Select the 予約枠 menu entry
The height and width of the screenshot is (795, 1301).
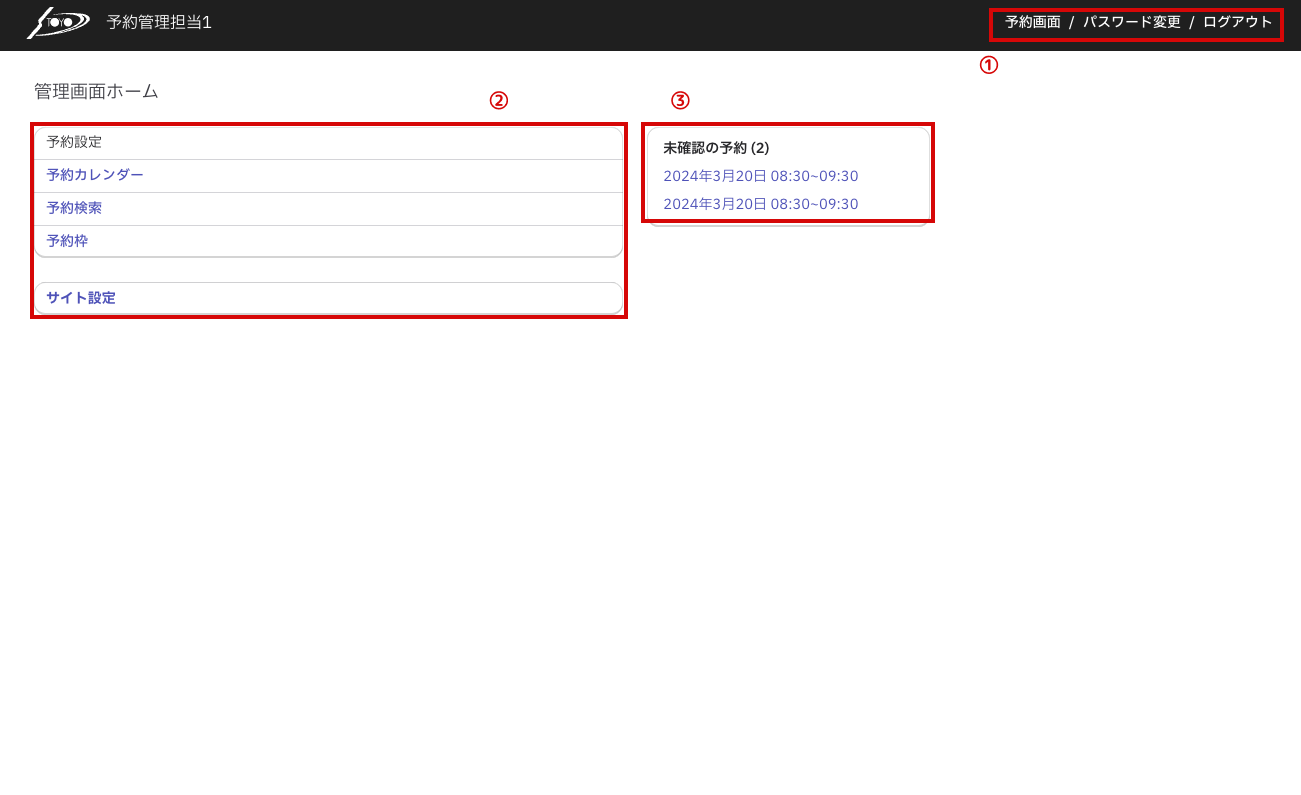pos(67,241)
